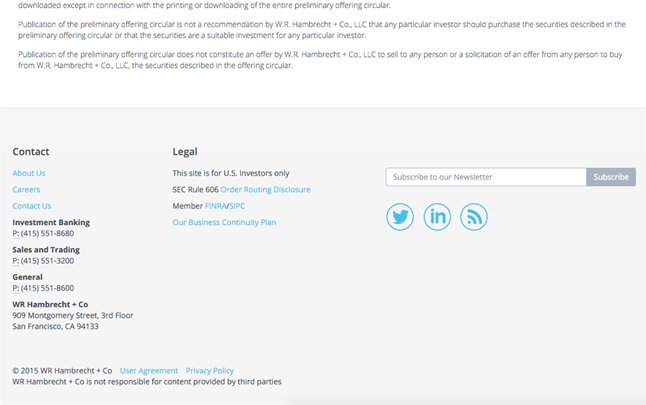The width and height of the screenshot is (646, 405).
Task: Click the Subscribe button
Action: (610, 177)
